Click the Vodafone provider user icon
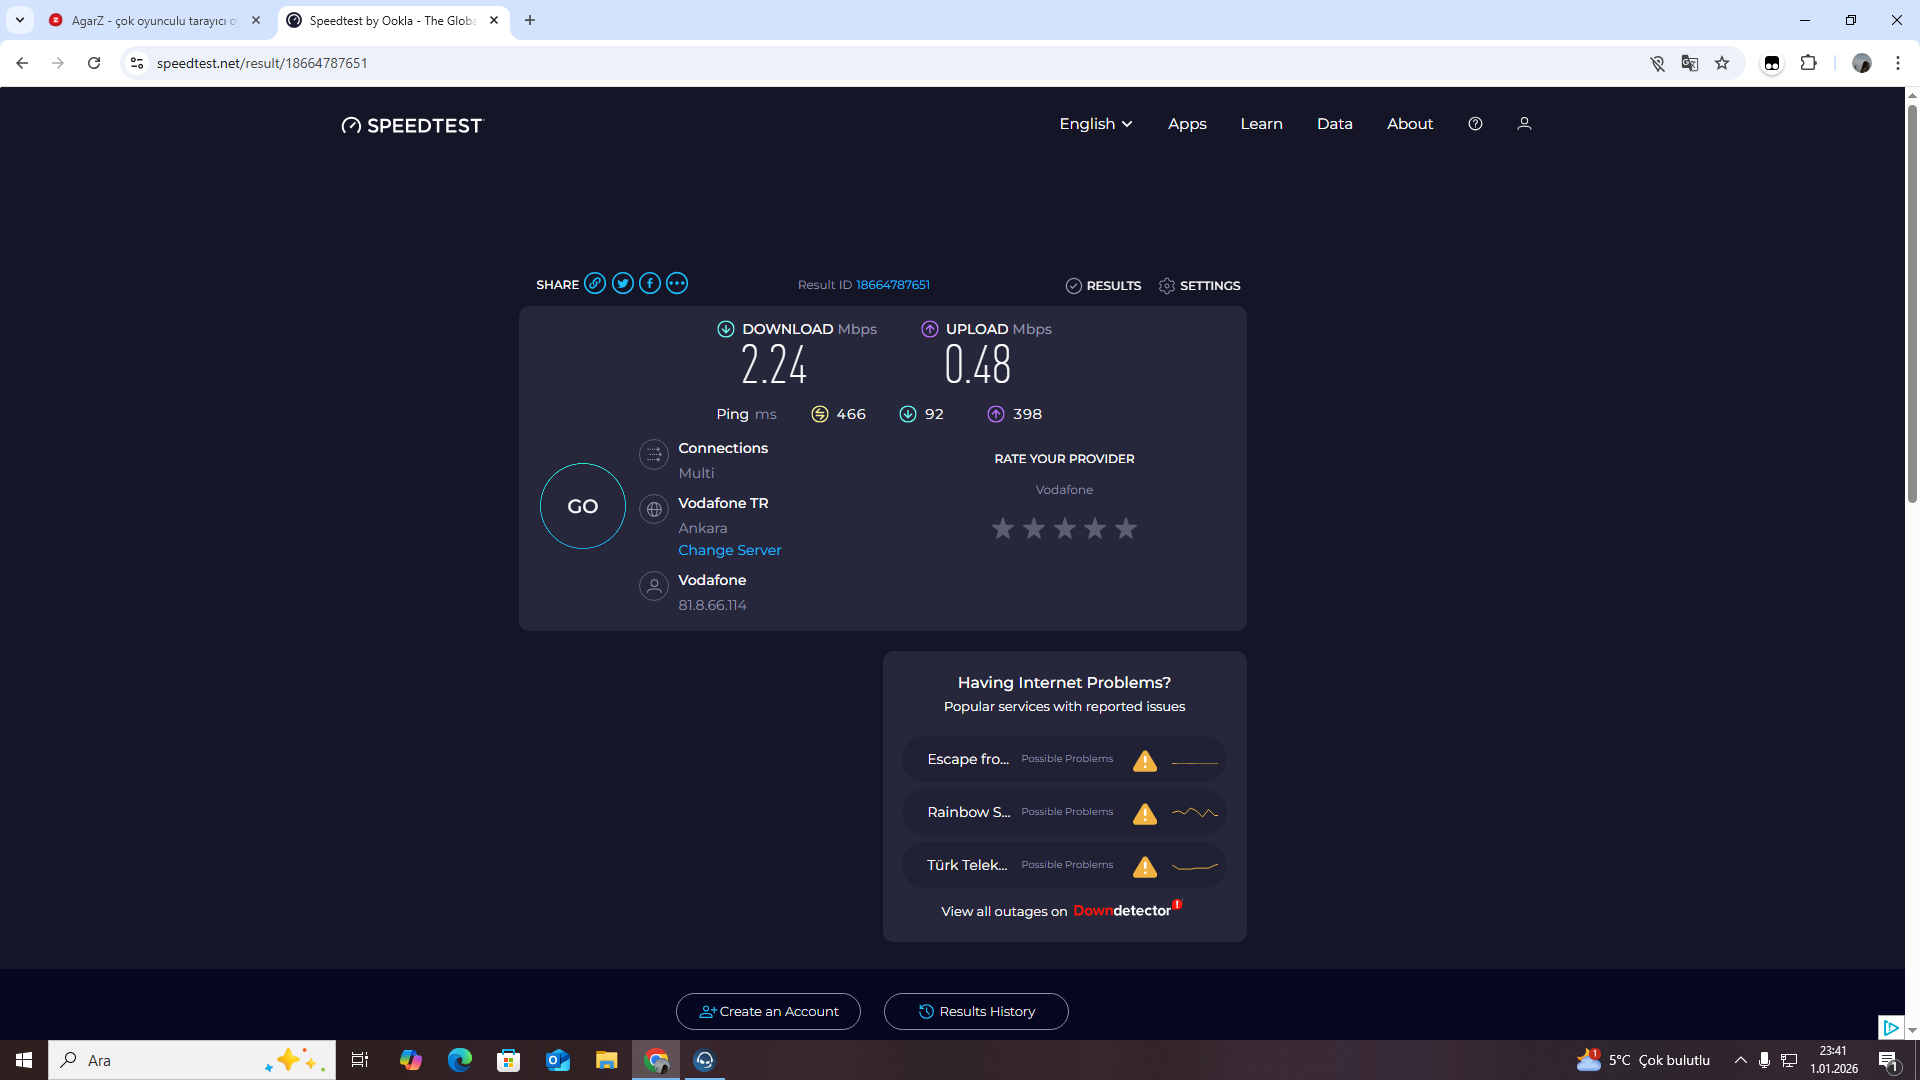The height and width of the screenshot is (1080, 1920). coord(654,586)
